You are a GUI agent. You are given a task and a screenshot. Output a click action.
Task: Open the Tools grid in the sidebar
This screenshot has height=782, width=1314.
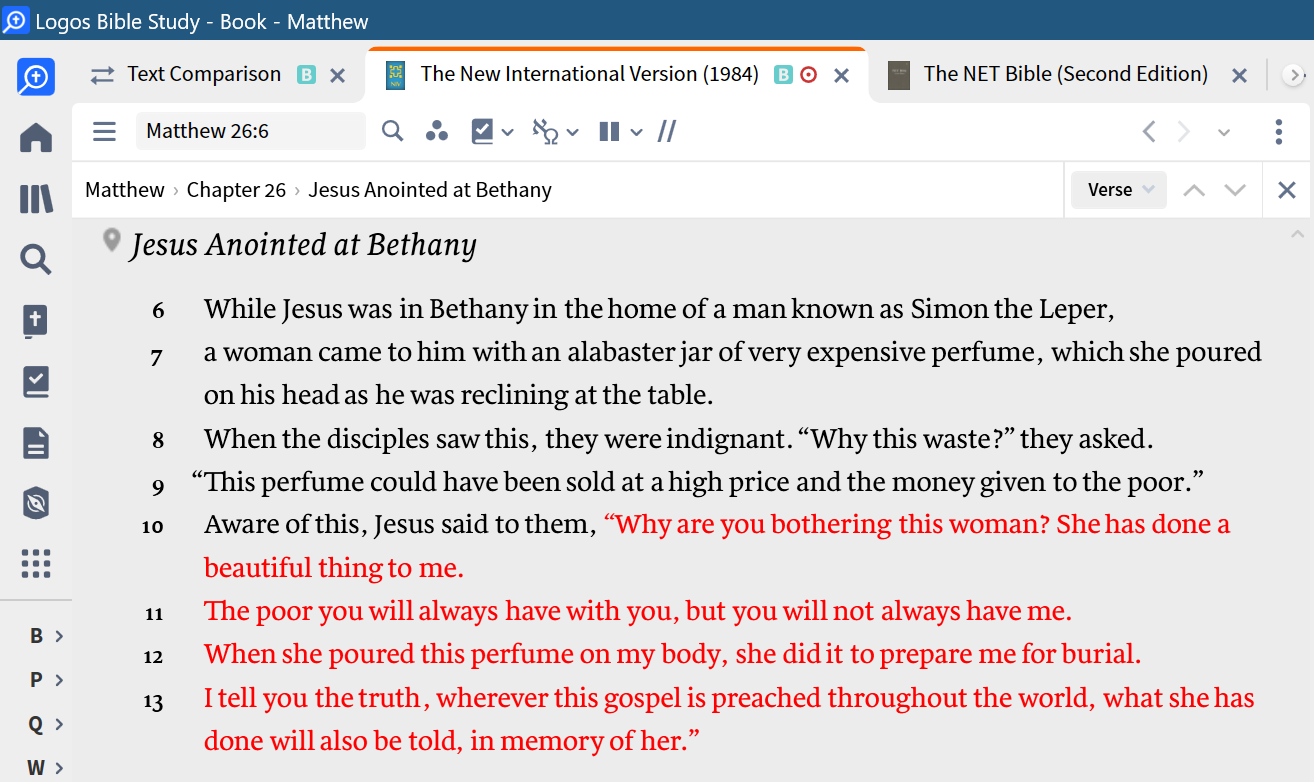36,563
